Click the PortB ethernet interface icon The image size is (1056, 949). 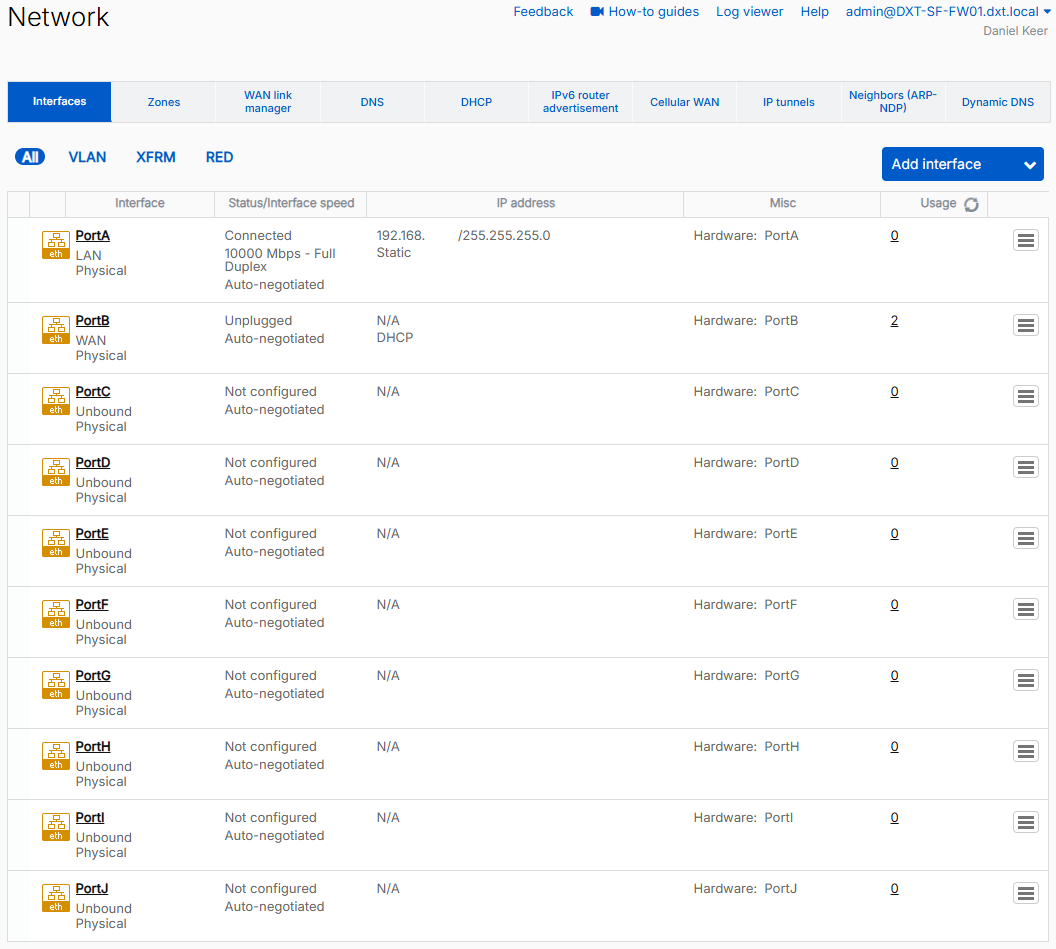(x=56, y=329)
